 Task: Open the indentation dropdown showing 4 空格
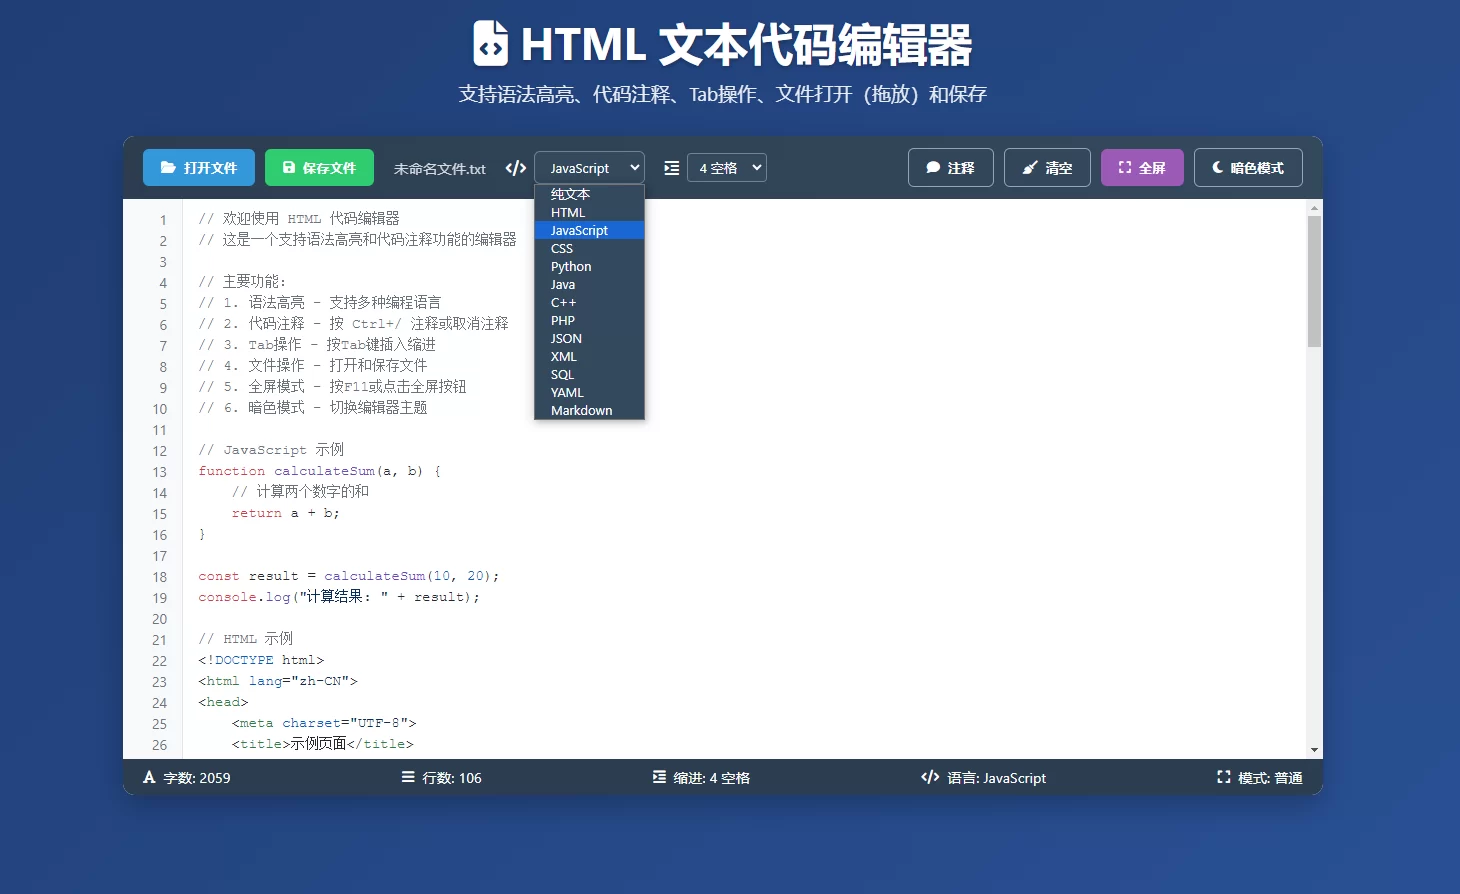tap(727, 167)
